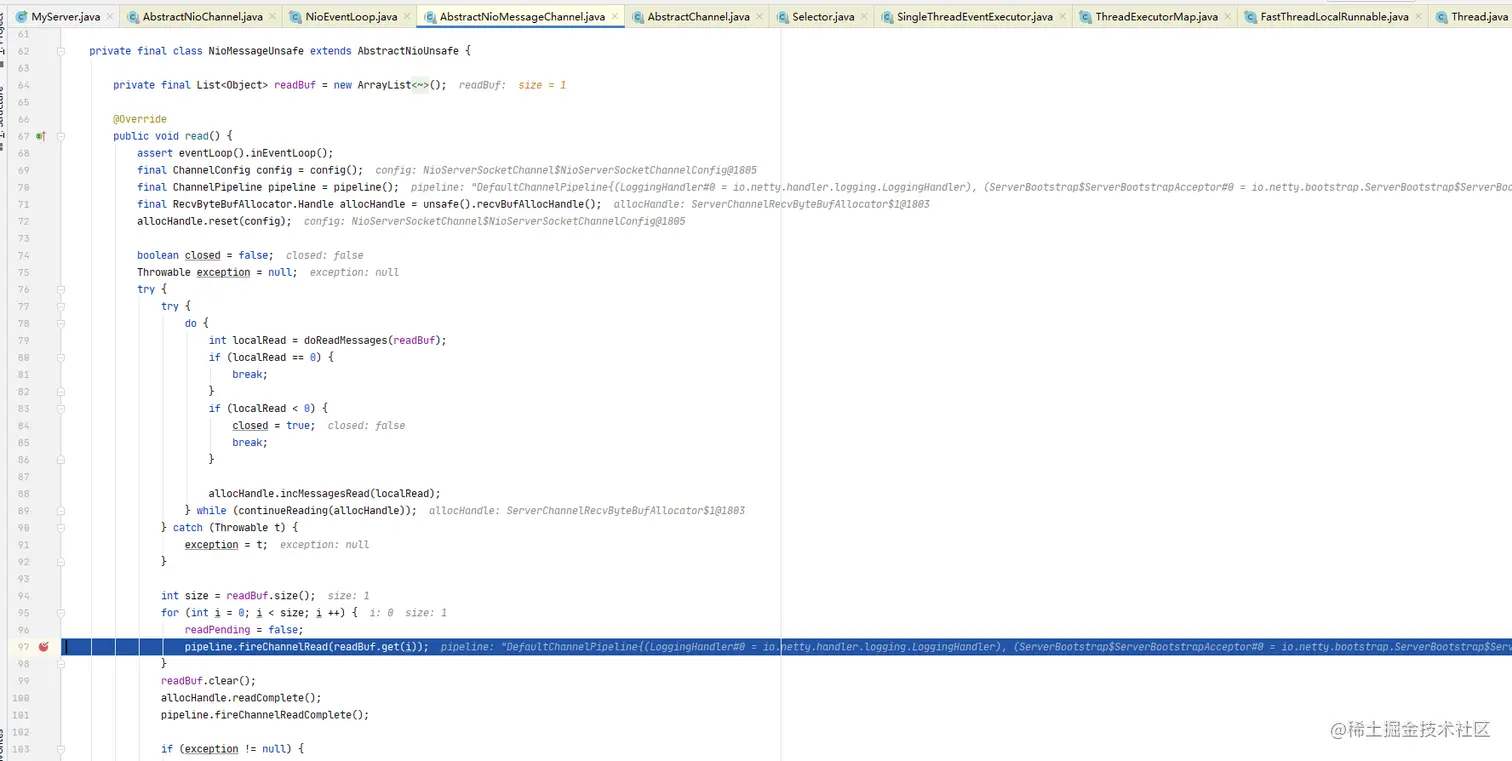The width and height of the screenshot is (1512, 761).
Task: Close the MyServer.java tab
Action: [x=110, y=17]
